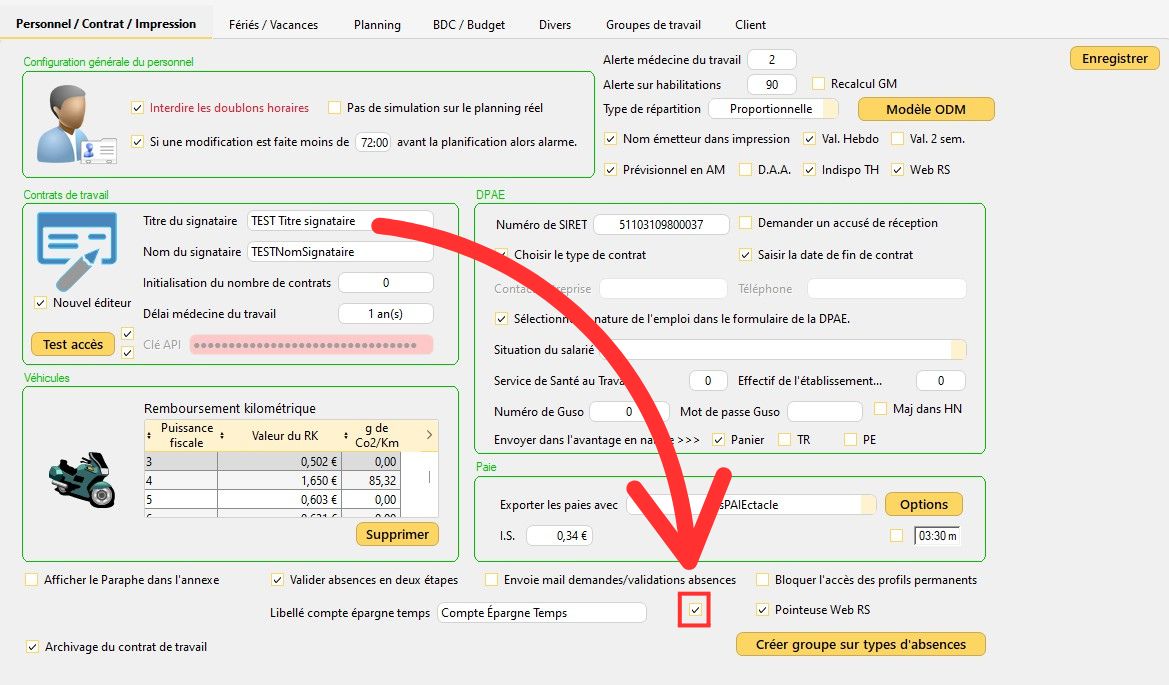
Task: Switch to the Planning tab
Action: 377,24
